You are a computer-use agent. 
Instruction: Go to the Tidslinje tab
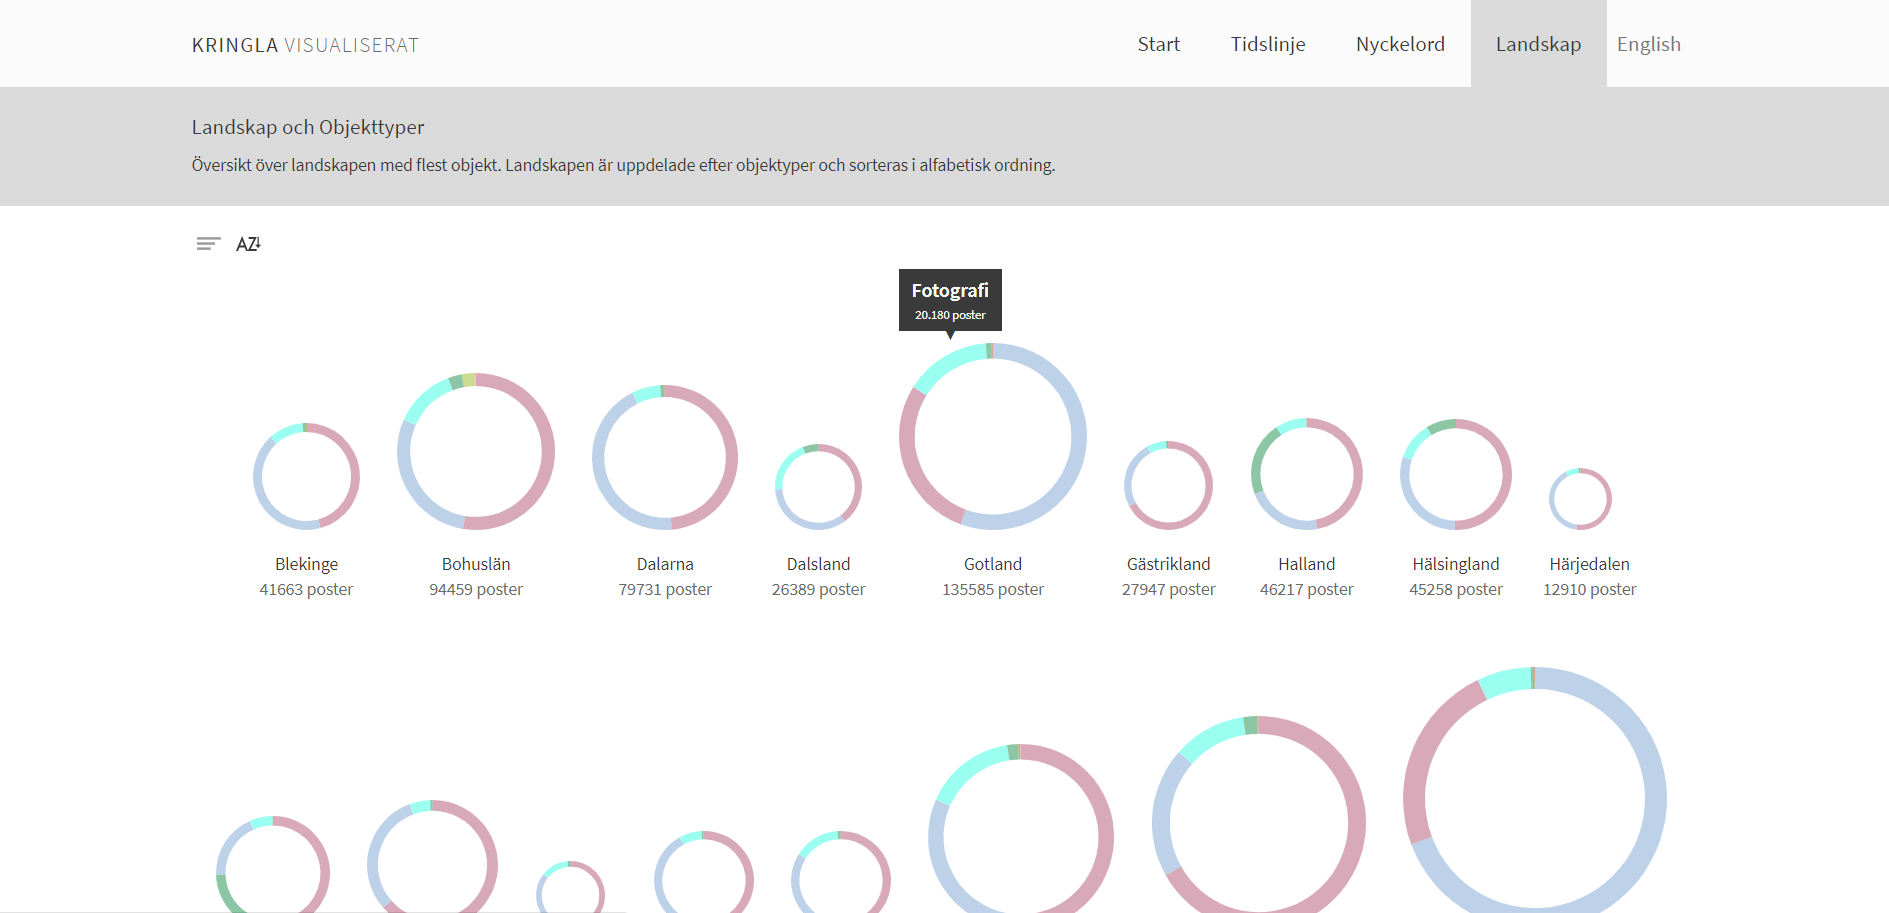point(1267,44)
